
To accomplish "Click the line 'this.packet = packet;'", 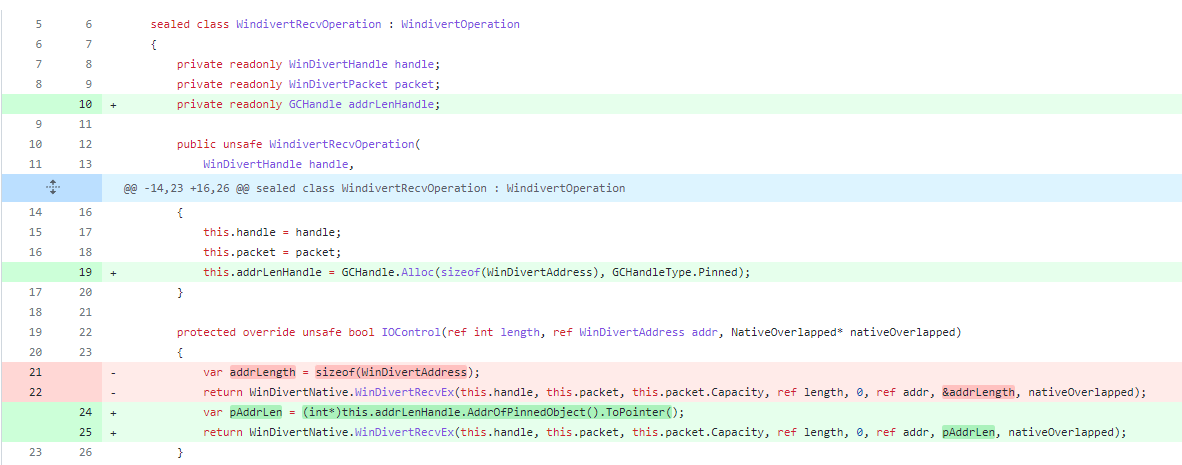I will tap(272, 252).
